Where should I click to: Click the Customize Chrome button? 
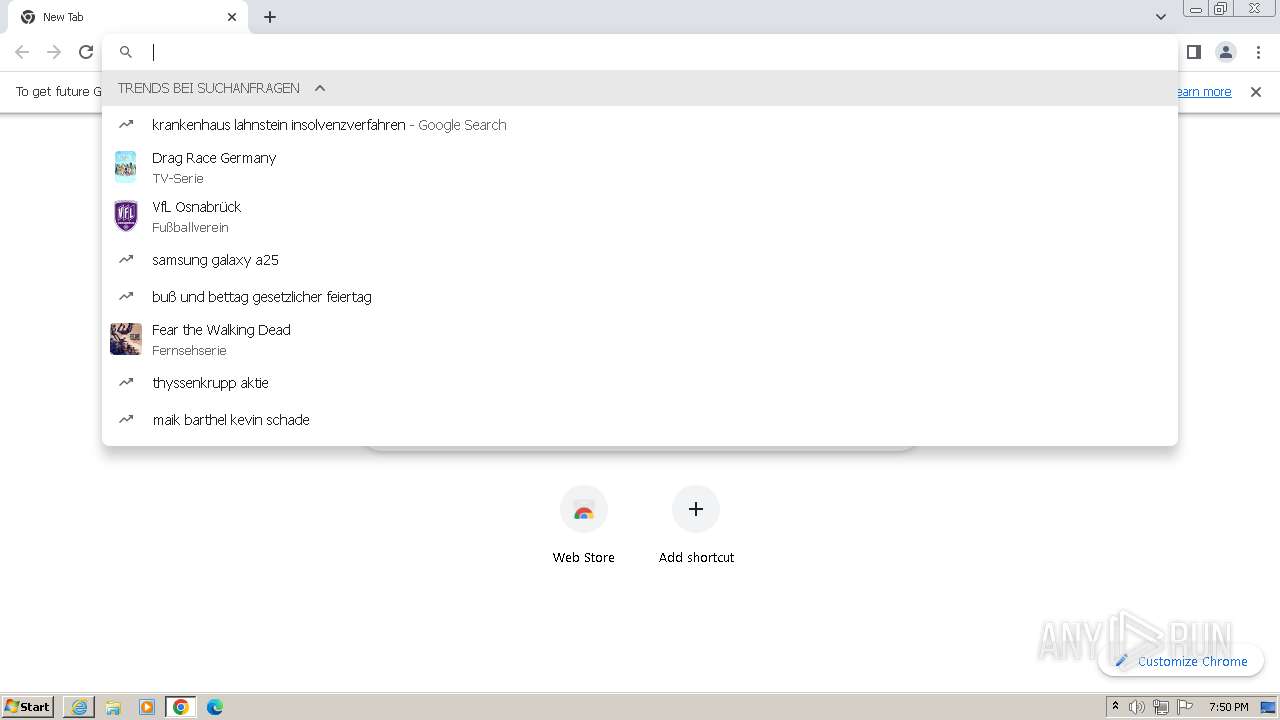[x=1181, y=661]
